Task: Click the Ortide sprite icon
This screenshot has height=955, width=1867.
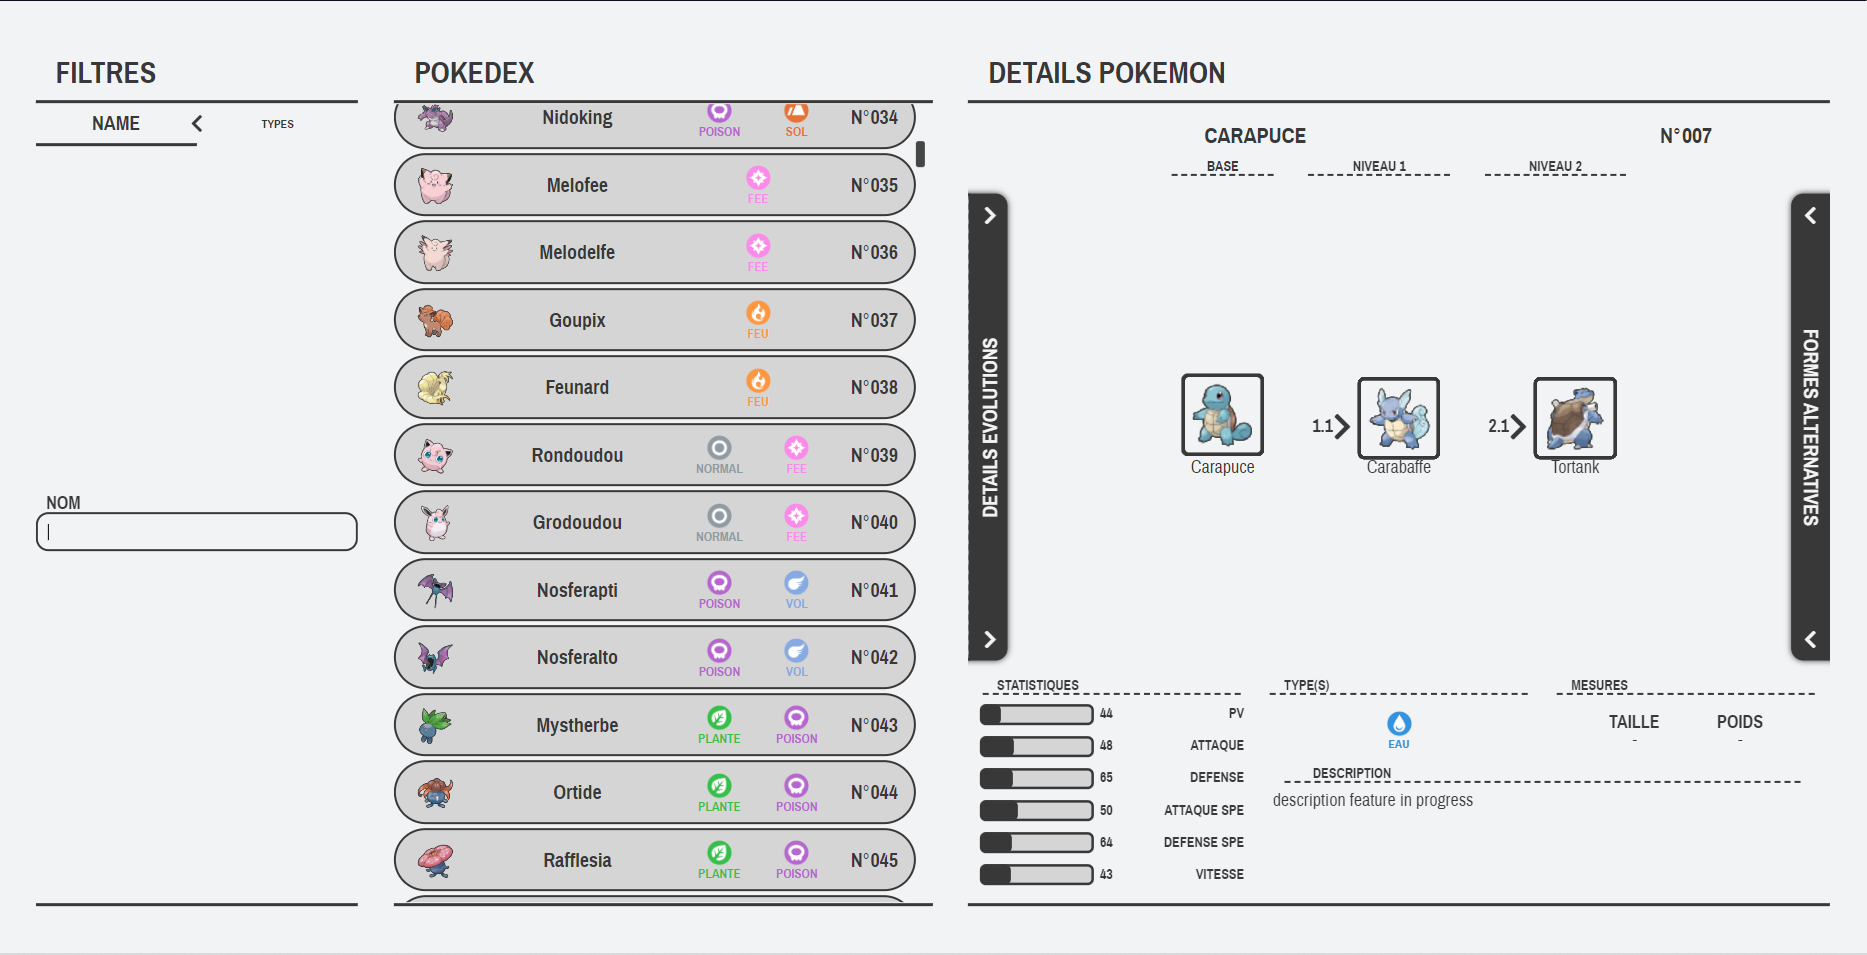Action: pyautogui.click(x=435, y=793)
